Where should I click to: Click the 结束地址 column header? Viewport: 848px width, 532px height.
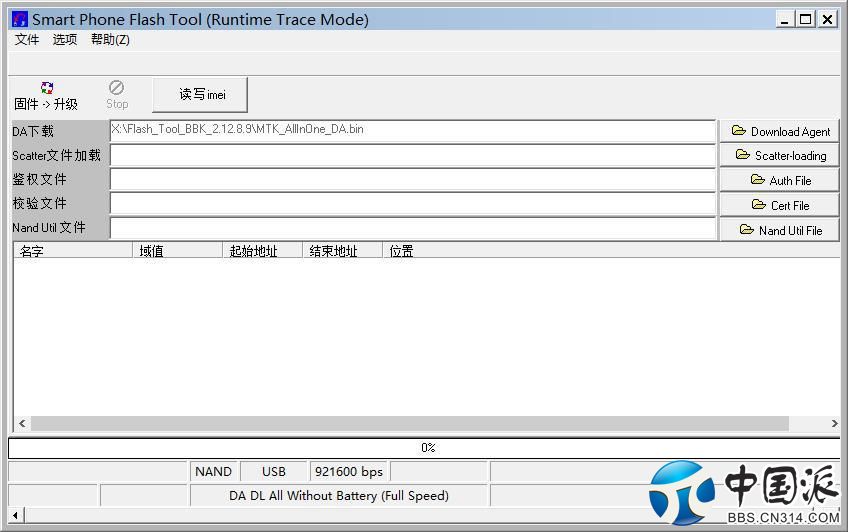342,250
